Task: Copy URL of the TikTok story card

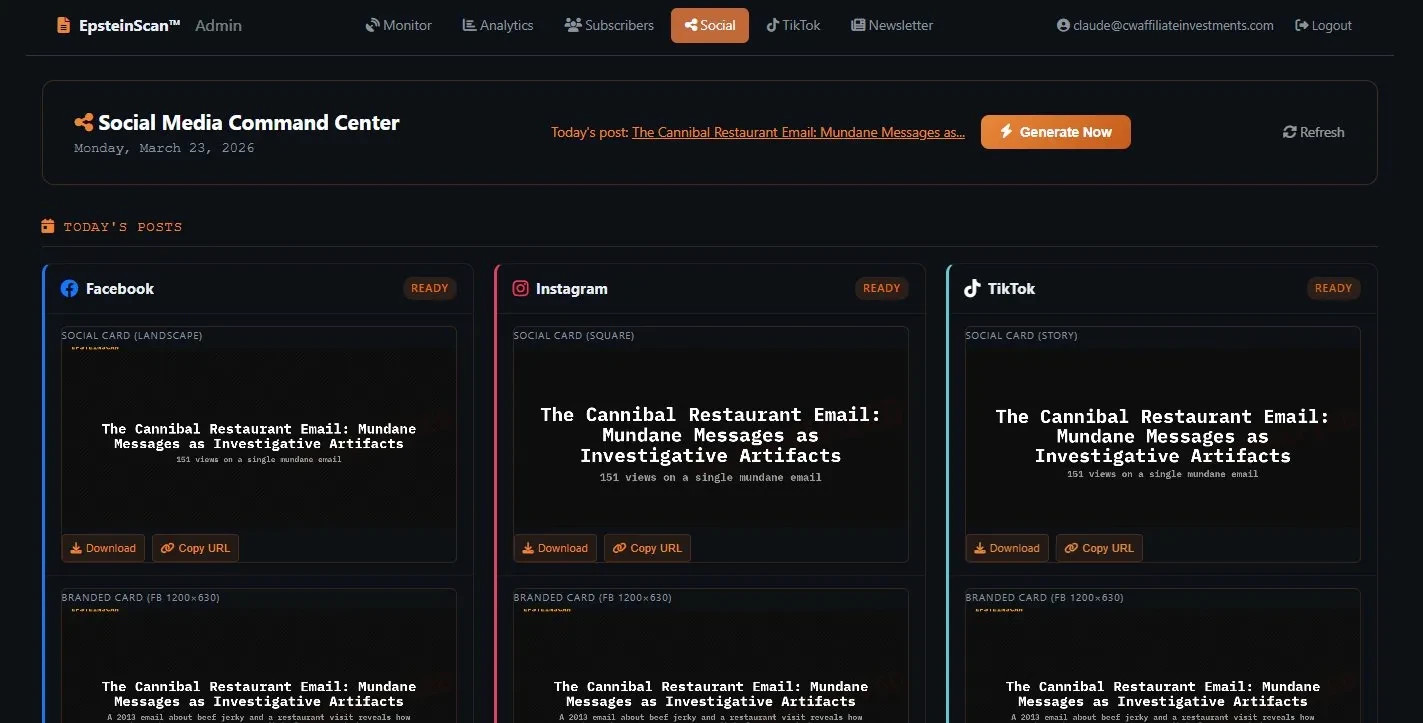Action: [1099, 548]
